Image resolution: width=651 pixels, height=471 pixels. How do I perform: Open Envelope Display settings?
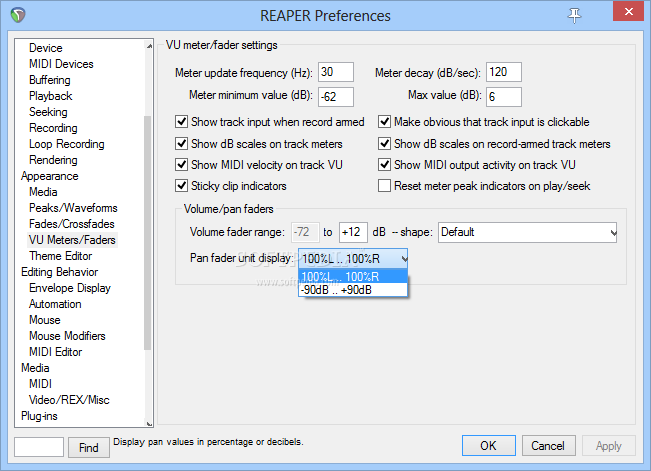pyautogui.click(x=70, y=288)
